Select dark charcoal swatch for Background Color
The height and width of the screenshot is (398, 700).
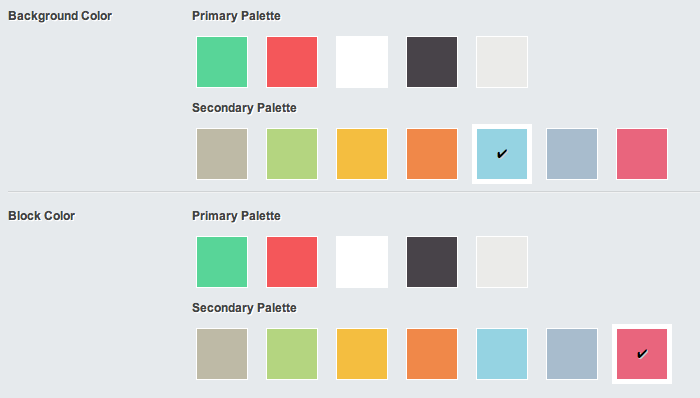click(x=432, y=62)
